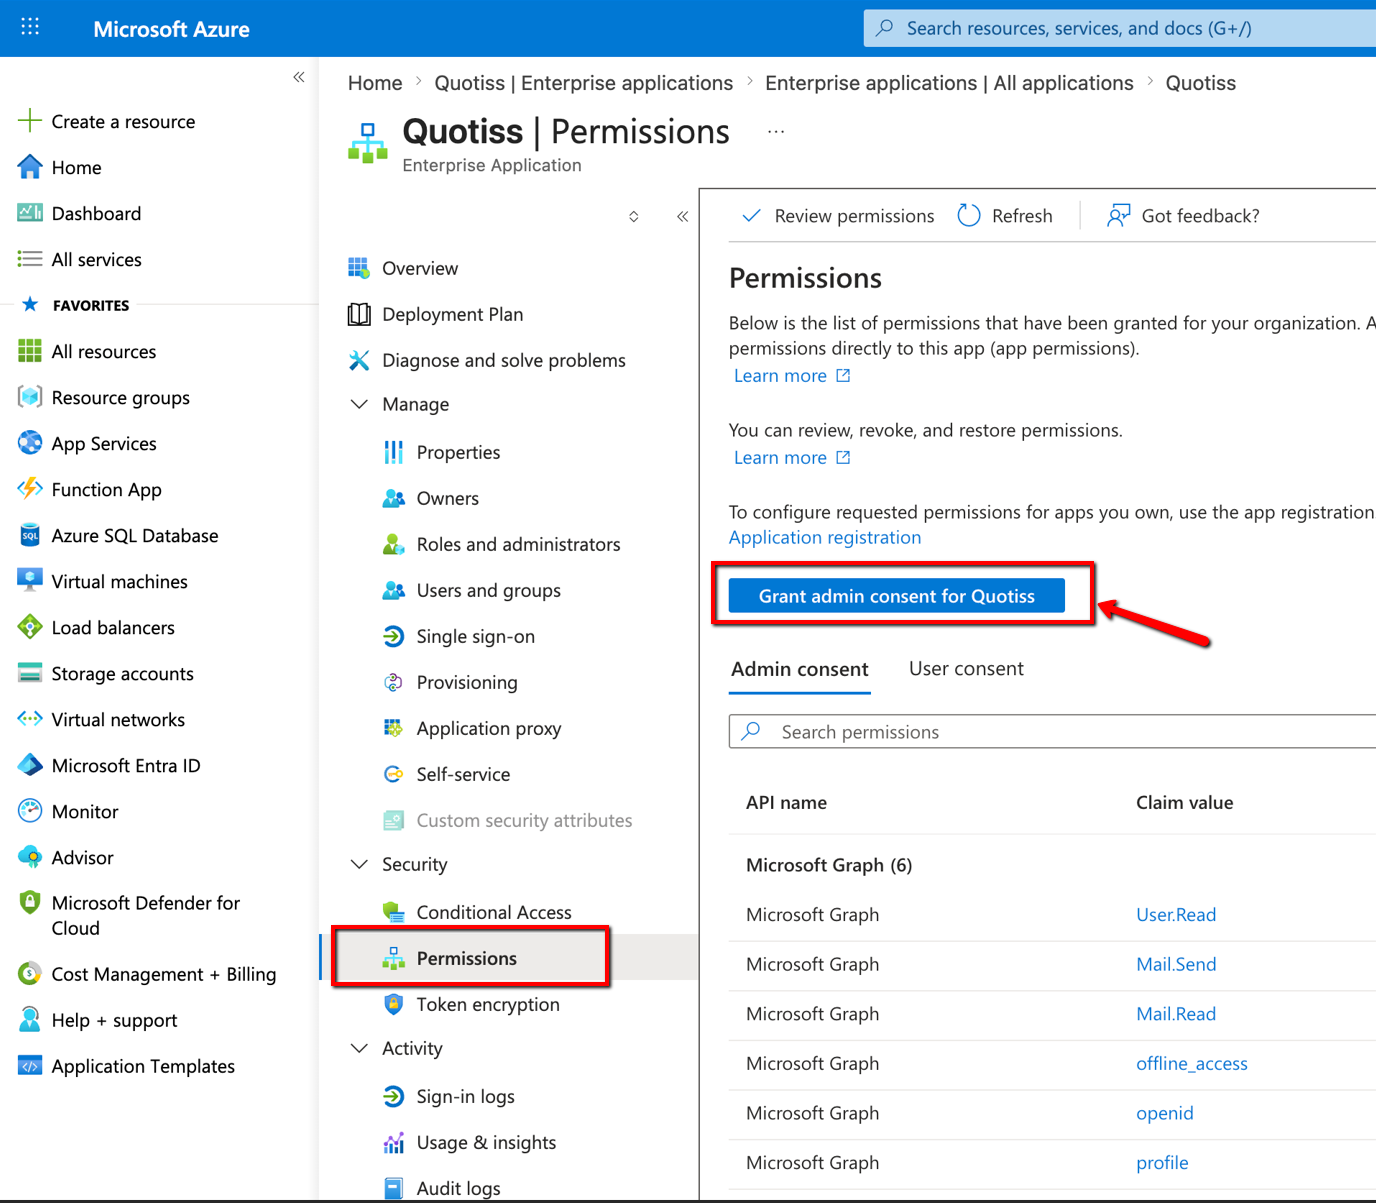Screen dimensions: 1376x1203
Task: Open Diagnose and solve problems
Action: pos(504,360)
